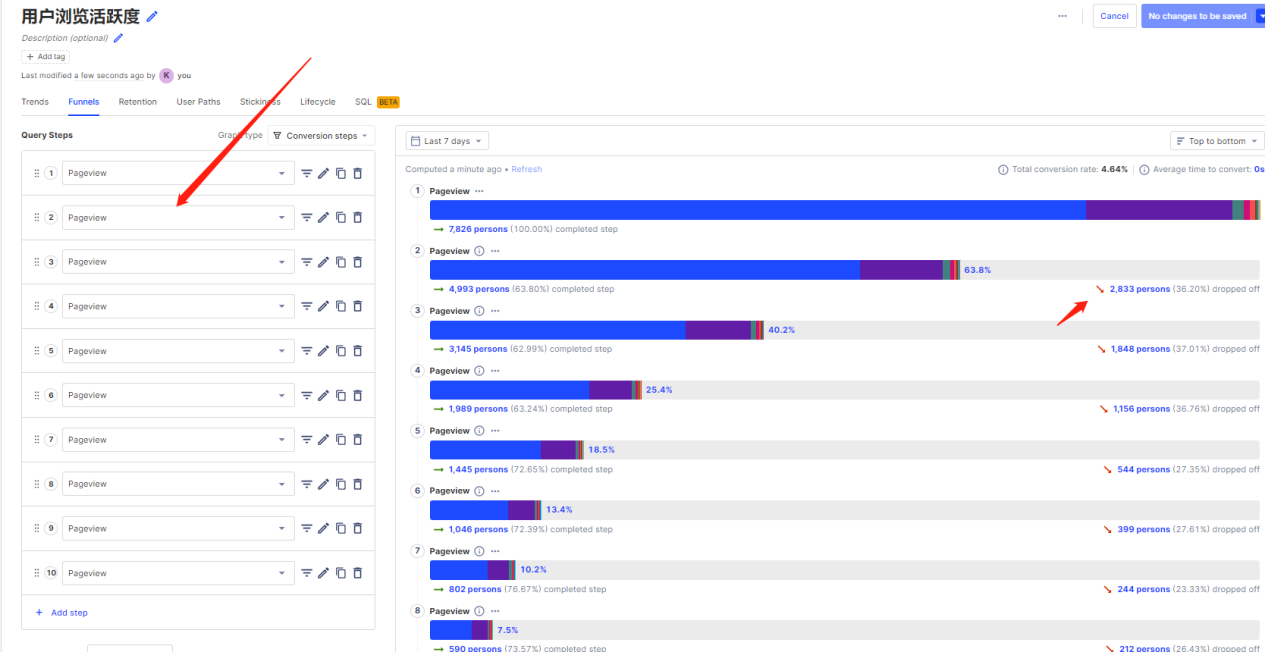Open the more options menu near Cancel
Image resolution: width=1265 pixels, height=652 pixels.
click(x=1062, y=16)
